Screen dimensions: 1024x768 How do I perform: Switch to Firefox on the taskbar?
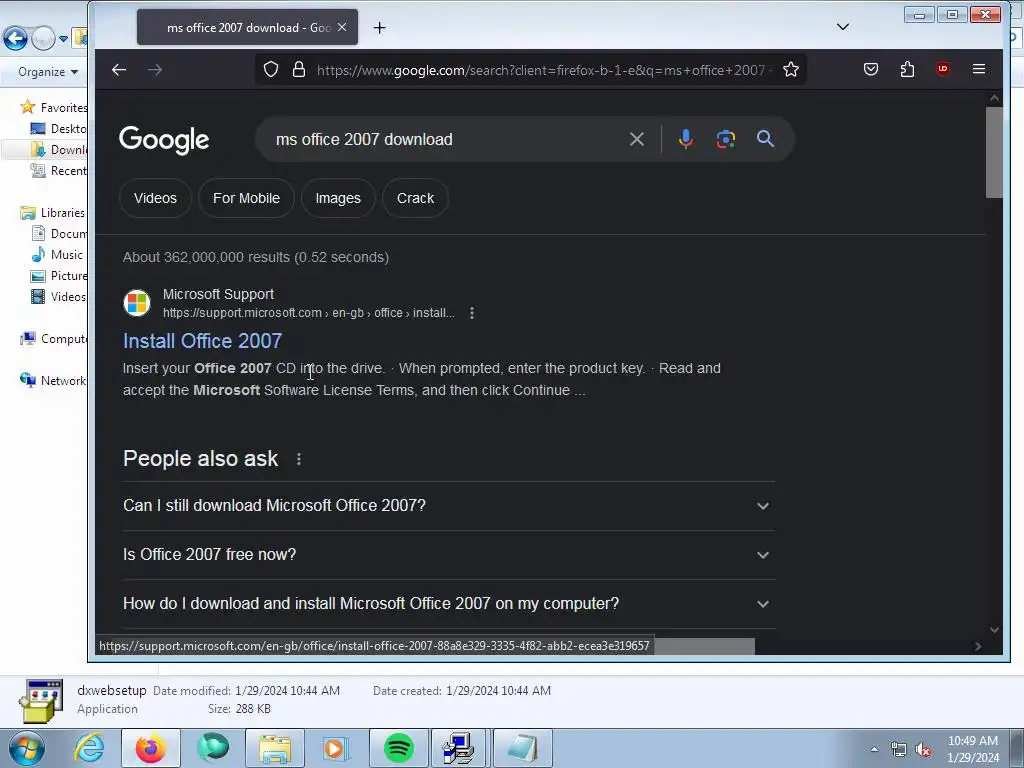pos(150,748)
